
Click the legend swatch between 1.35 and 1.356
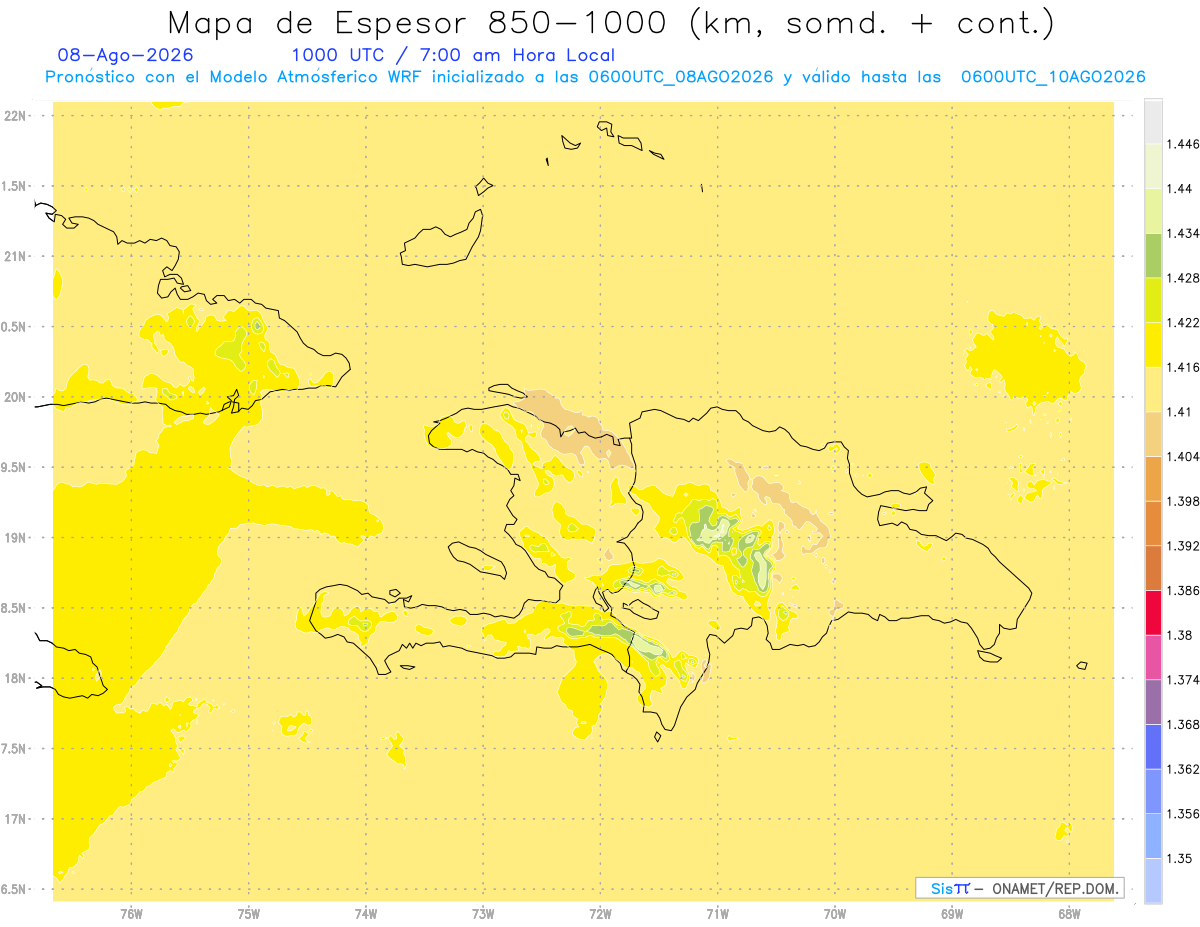1153,836
